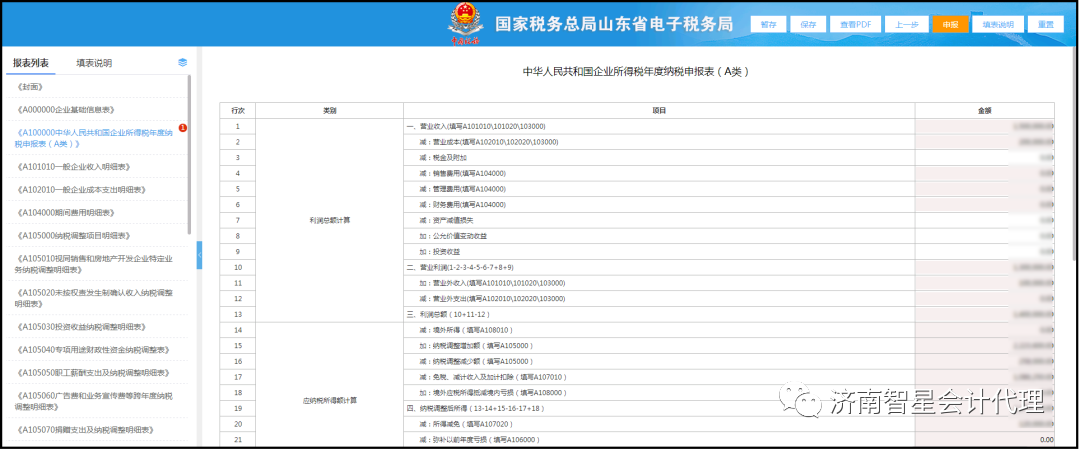Open A105010视同销售和房地产开发 report
This screenshot has height=450, width=1080.
pos(93,264)
